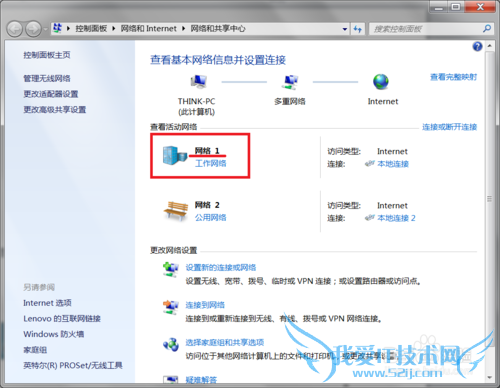Click the scroll up arrow of vertical scrollbar
The height and width of the screenshot is (388, 500).
pyautogui.click(x=489, y=45)
